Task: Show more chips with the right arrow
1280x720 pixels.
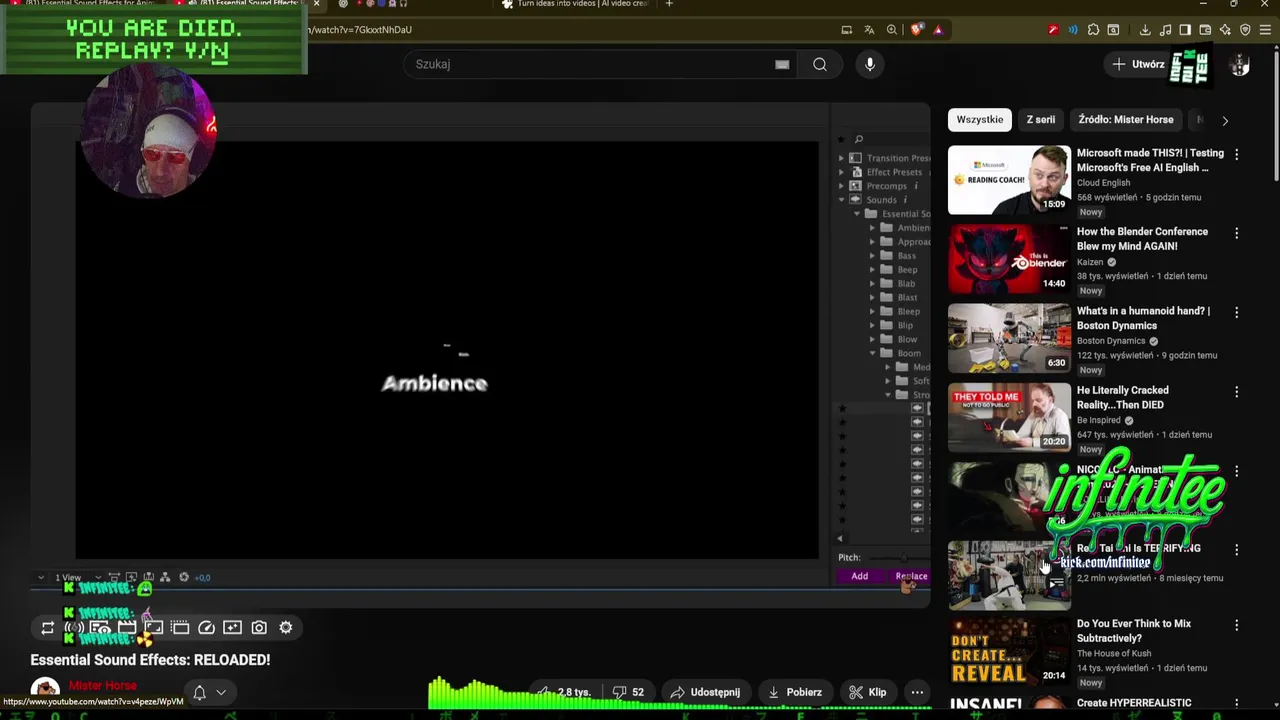Action: (x=1225, y=120)
